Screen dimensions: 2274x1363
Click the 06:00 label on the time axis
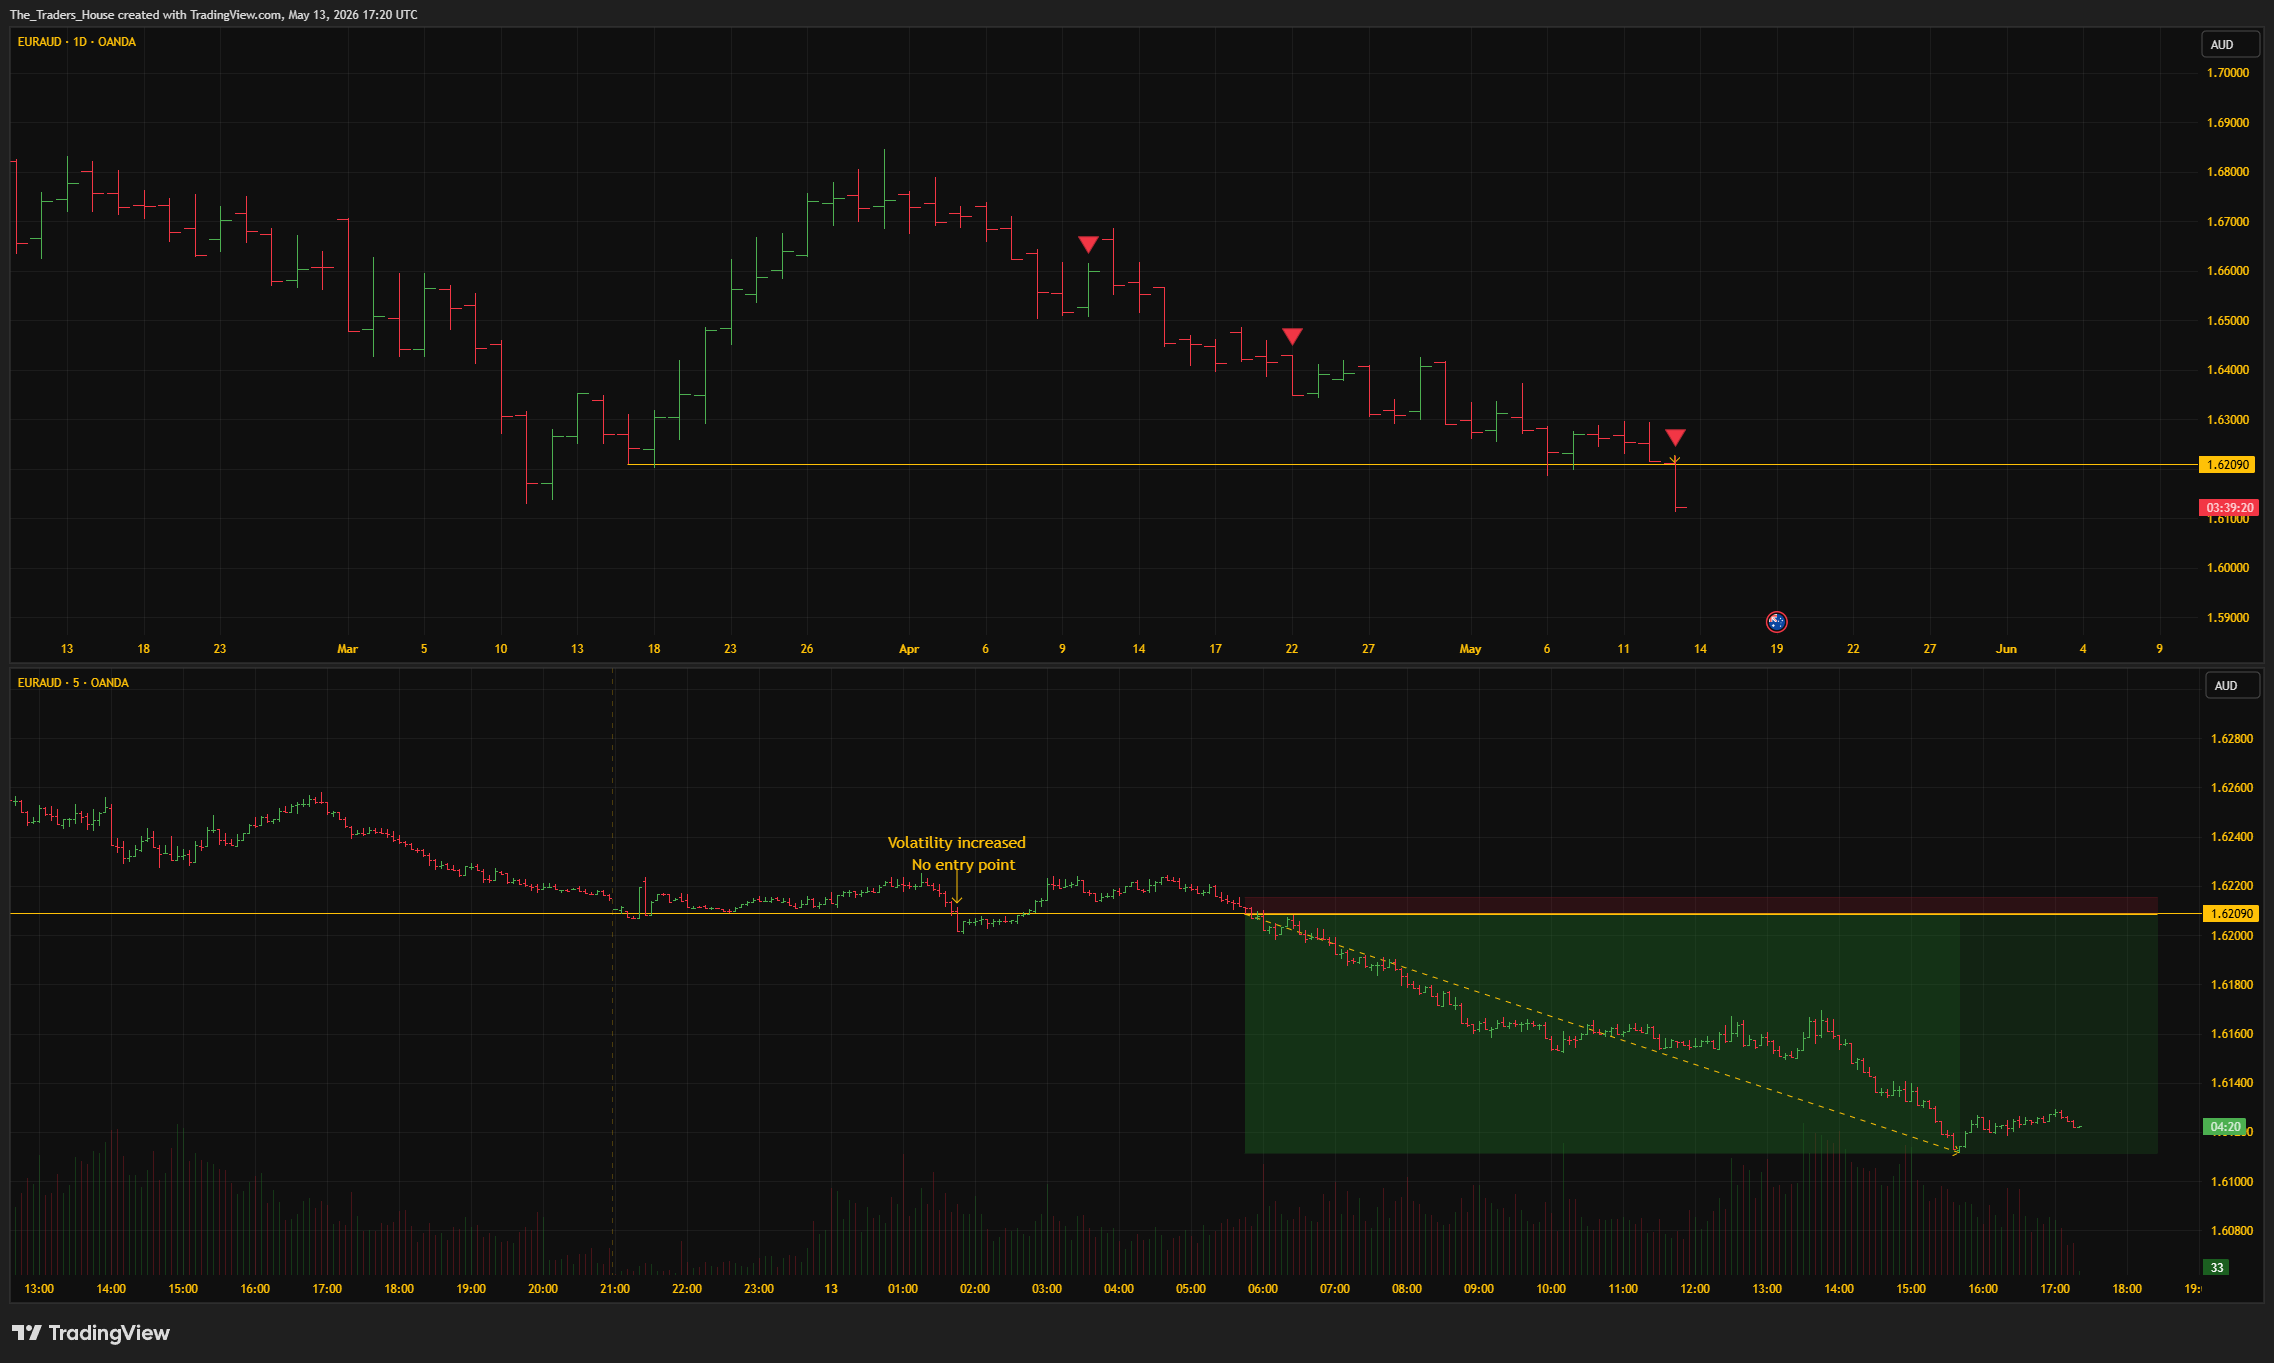[x=1263, y=1289]
